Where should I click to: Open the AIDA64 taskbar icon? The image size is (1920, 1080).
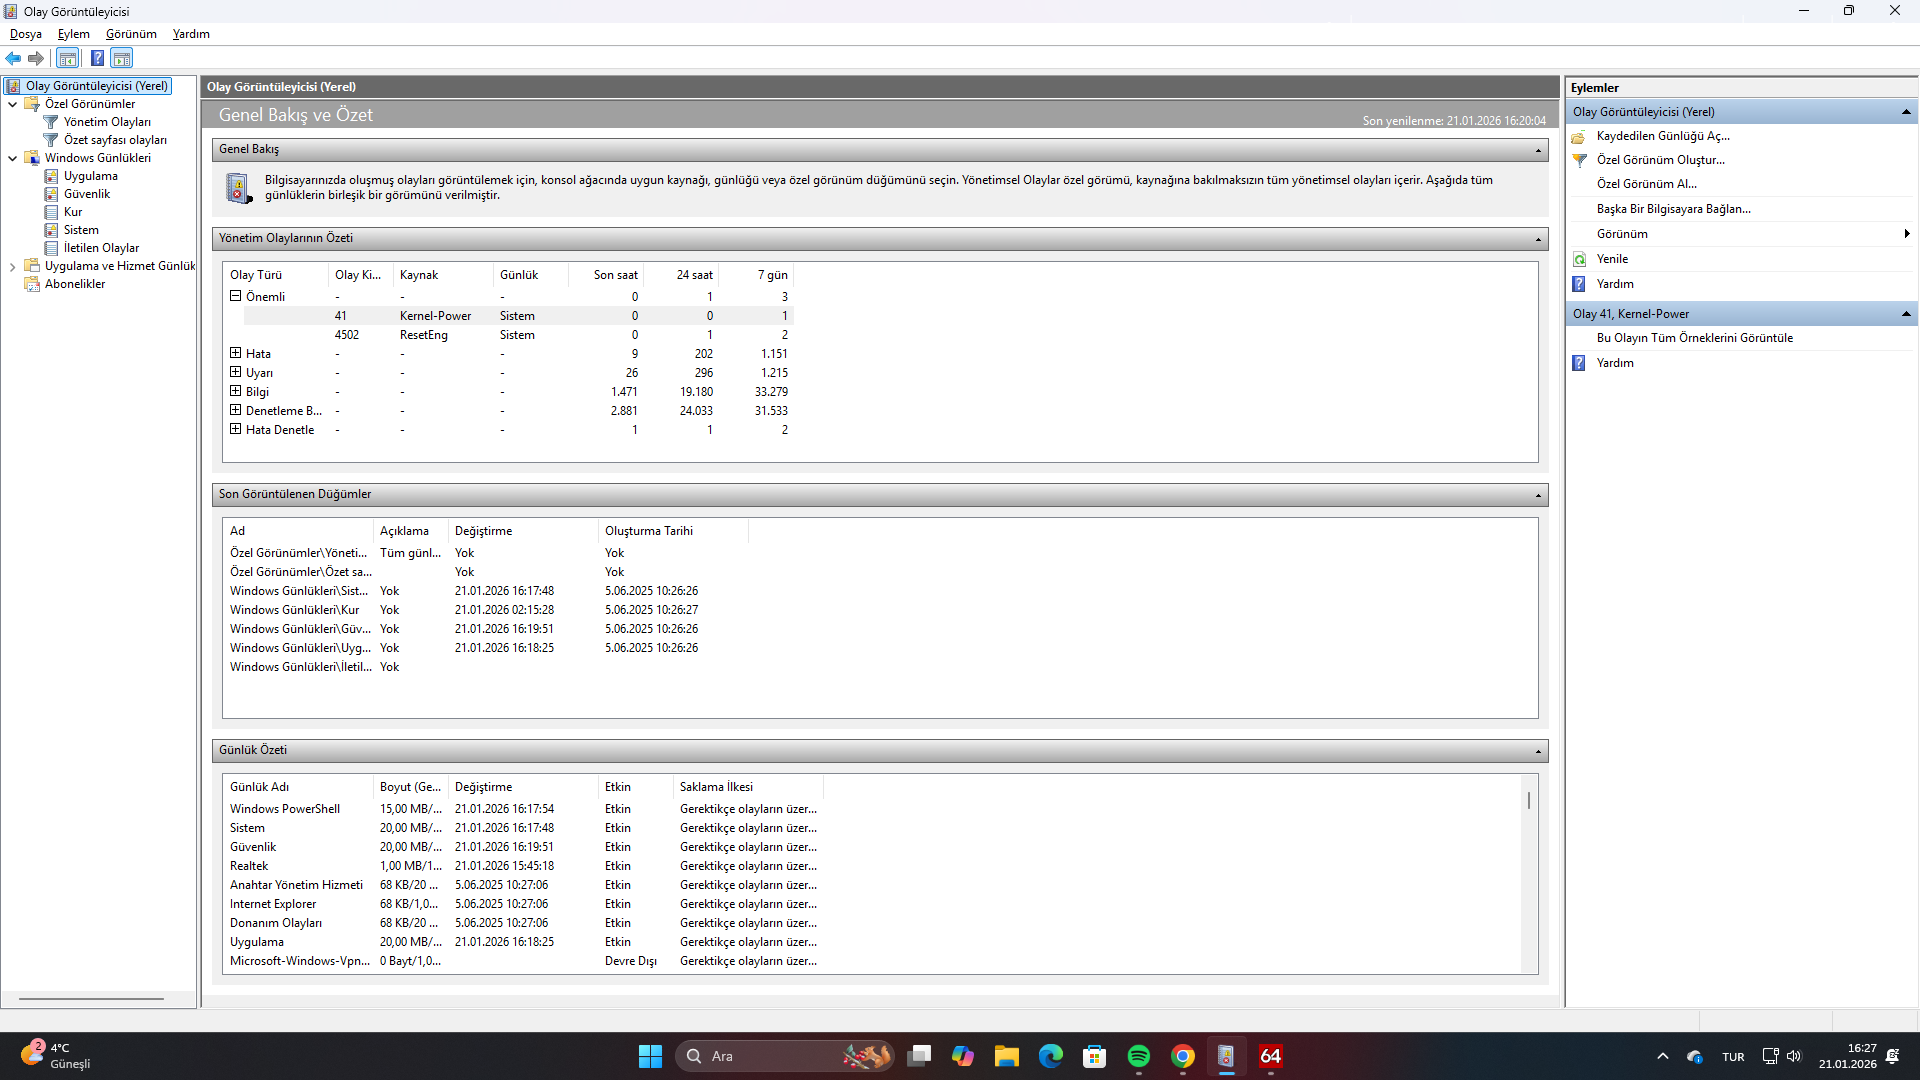pyautogui.click(x=1270, y=1056)
